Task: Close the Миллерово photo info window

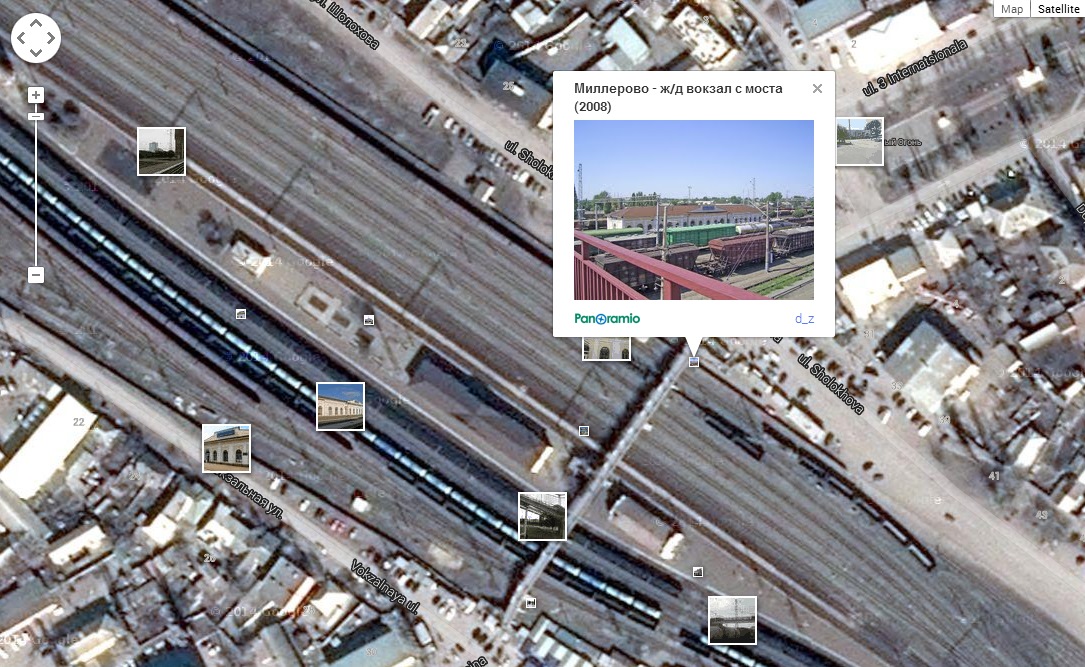Action: point(817,89)
